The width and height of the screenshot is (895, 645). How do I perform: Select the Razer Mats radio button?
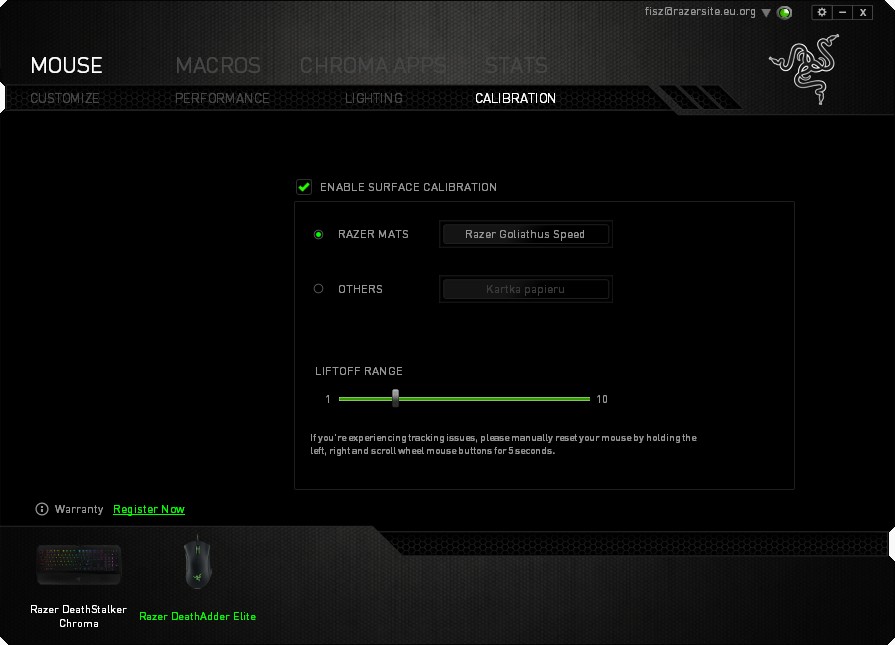319,234
